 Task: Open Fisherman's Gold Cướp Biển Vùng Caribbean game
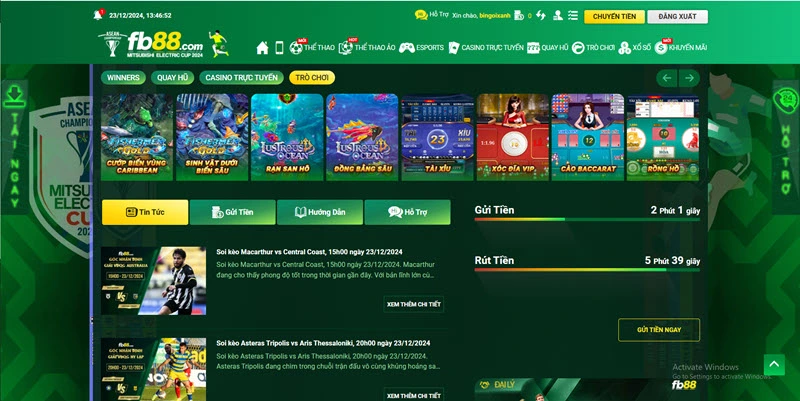[137, 137]
